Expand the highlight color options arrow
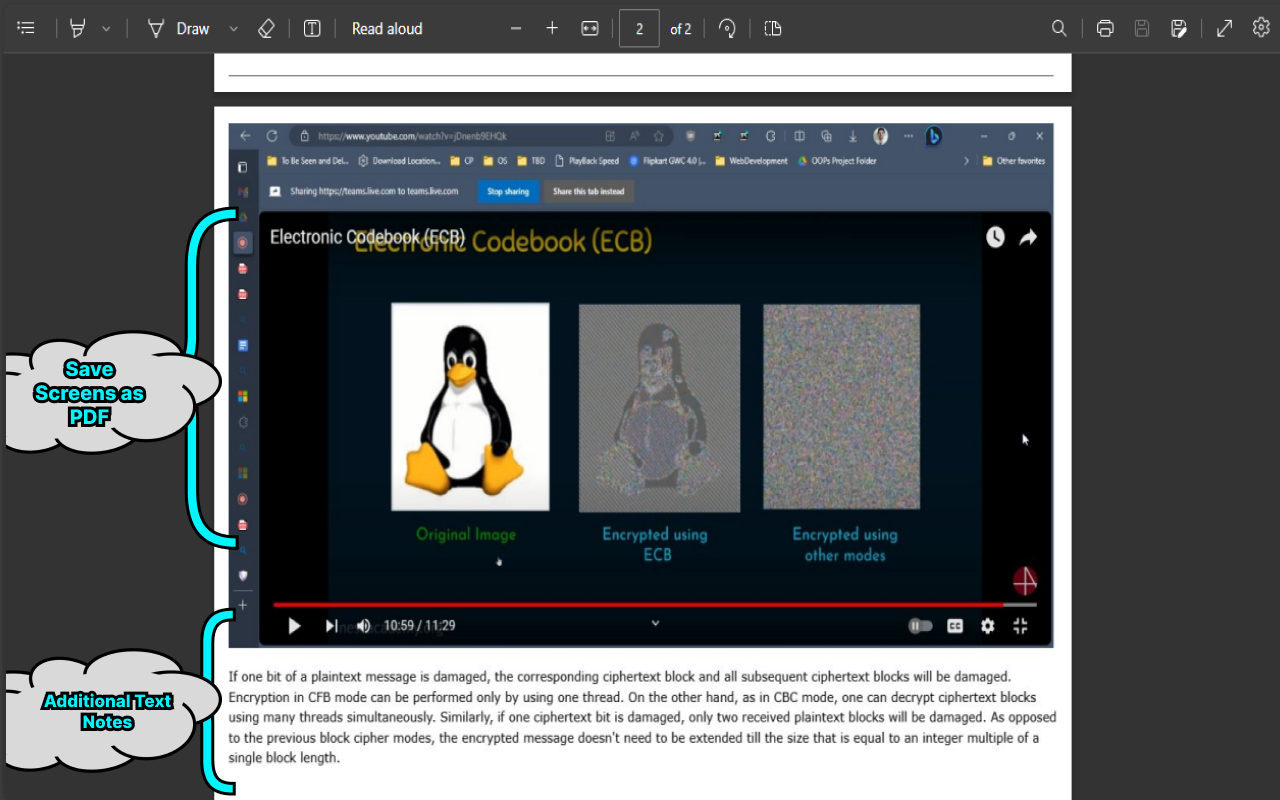The height and width of the screenshot is (800, 1280). click(x=106, y=28)
